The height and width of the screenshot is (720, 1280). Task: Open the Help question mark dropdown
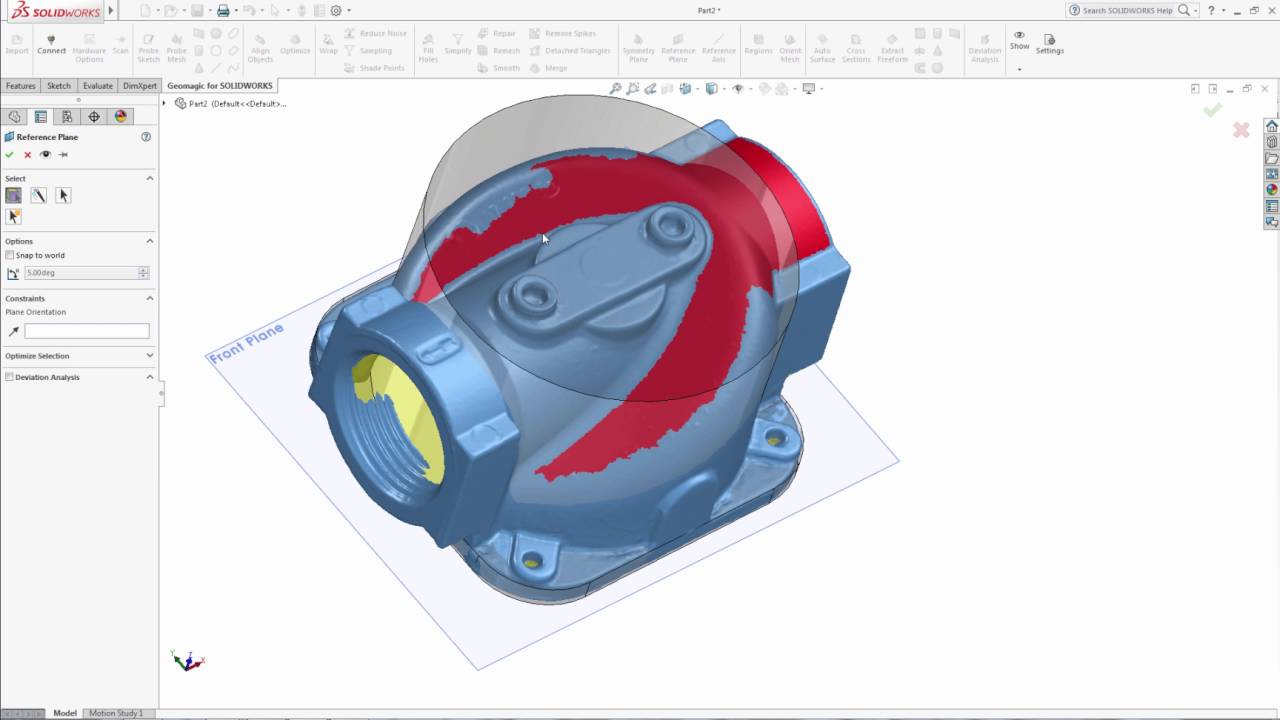tap(1223, 11)
